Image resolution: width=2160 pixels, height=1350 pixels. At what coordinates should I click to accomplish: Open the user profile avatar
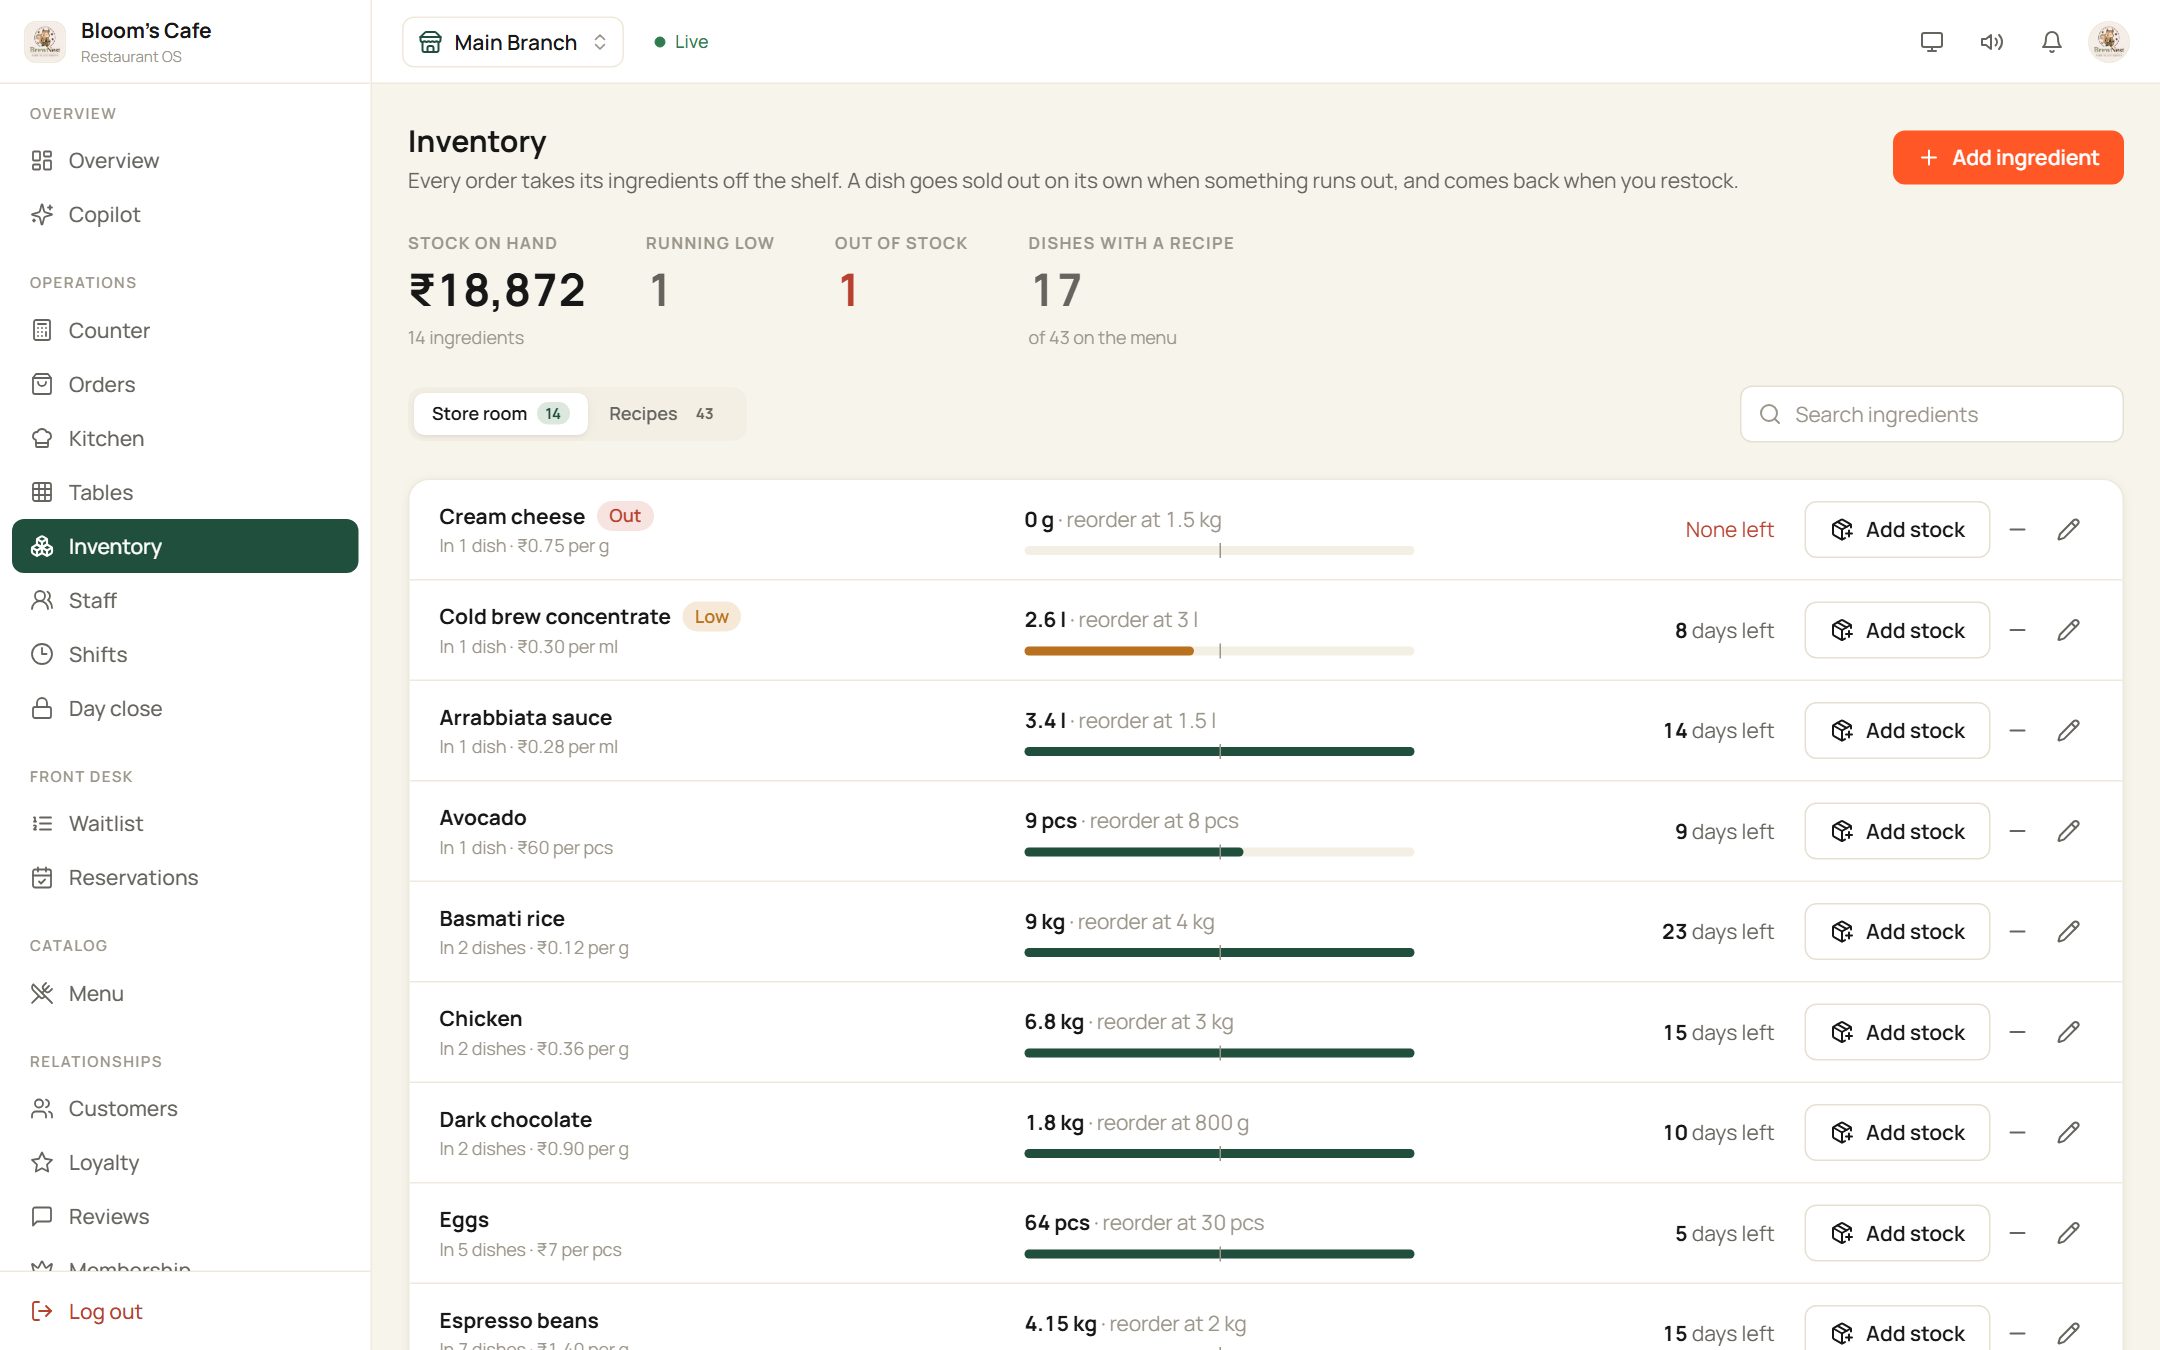point(2109,42)
